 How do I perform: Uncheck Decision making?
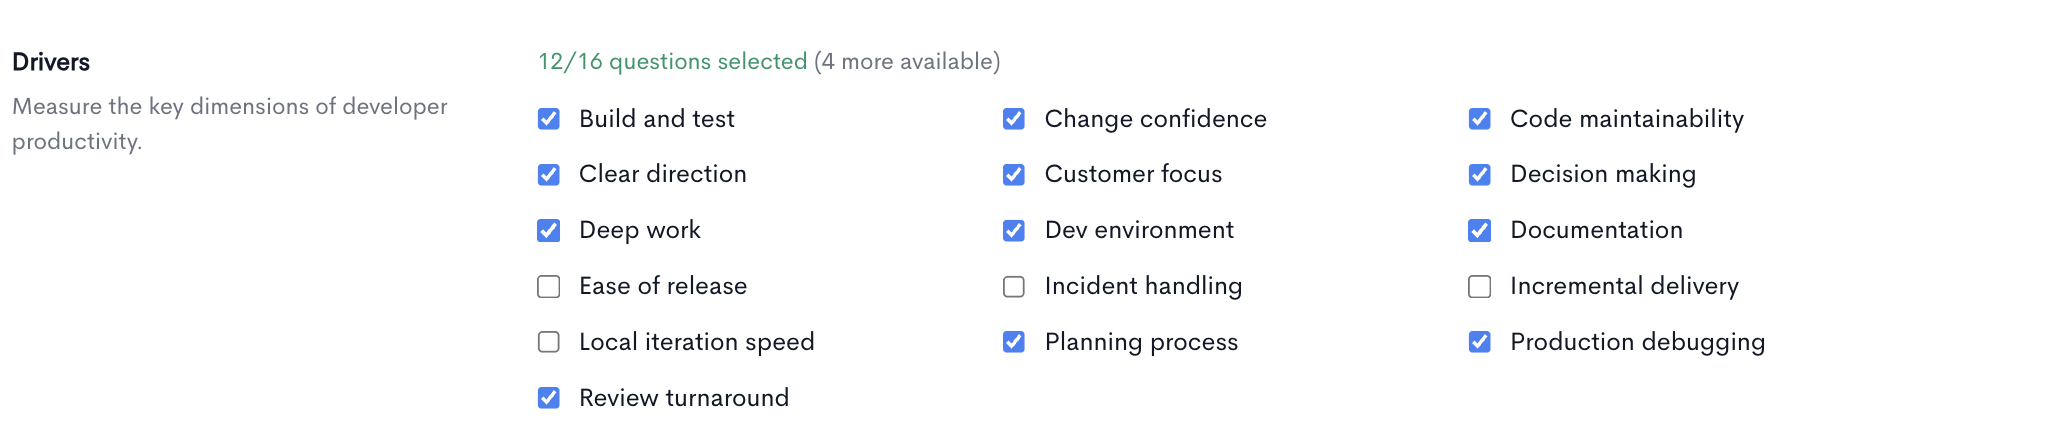tap(1480, 175)
